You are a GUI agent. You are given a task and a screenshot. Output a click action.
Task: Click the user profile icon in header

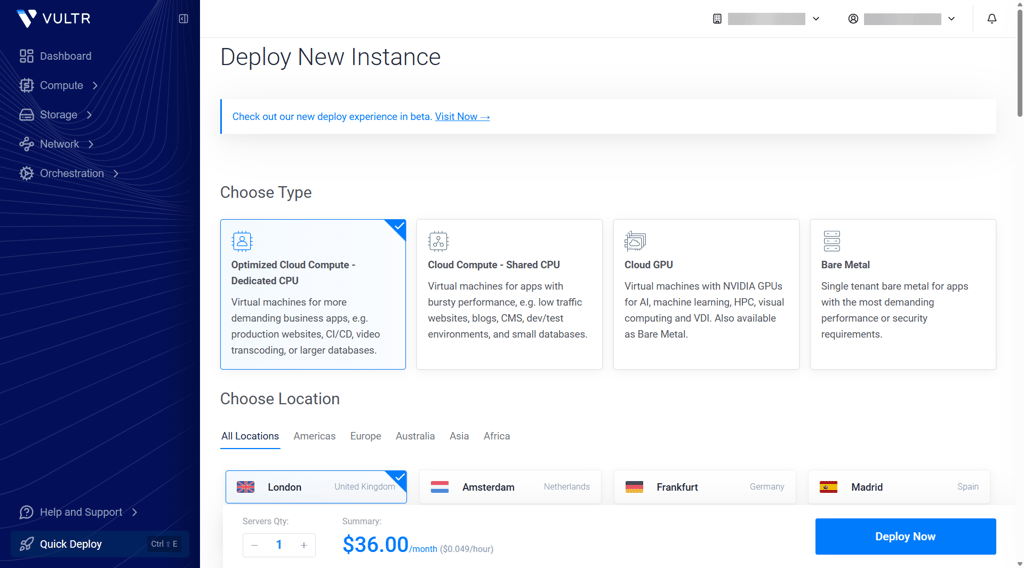tap(853, 19)
